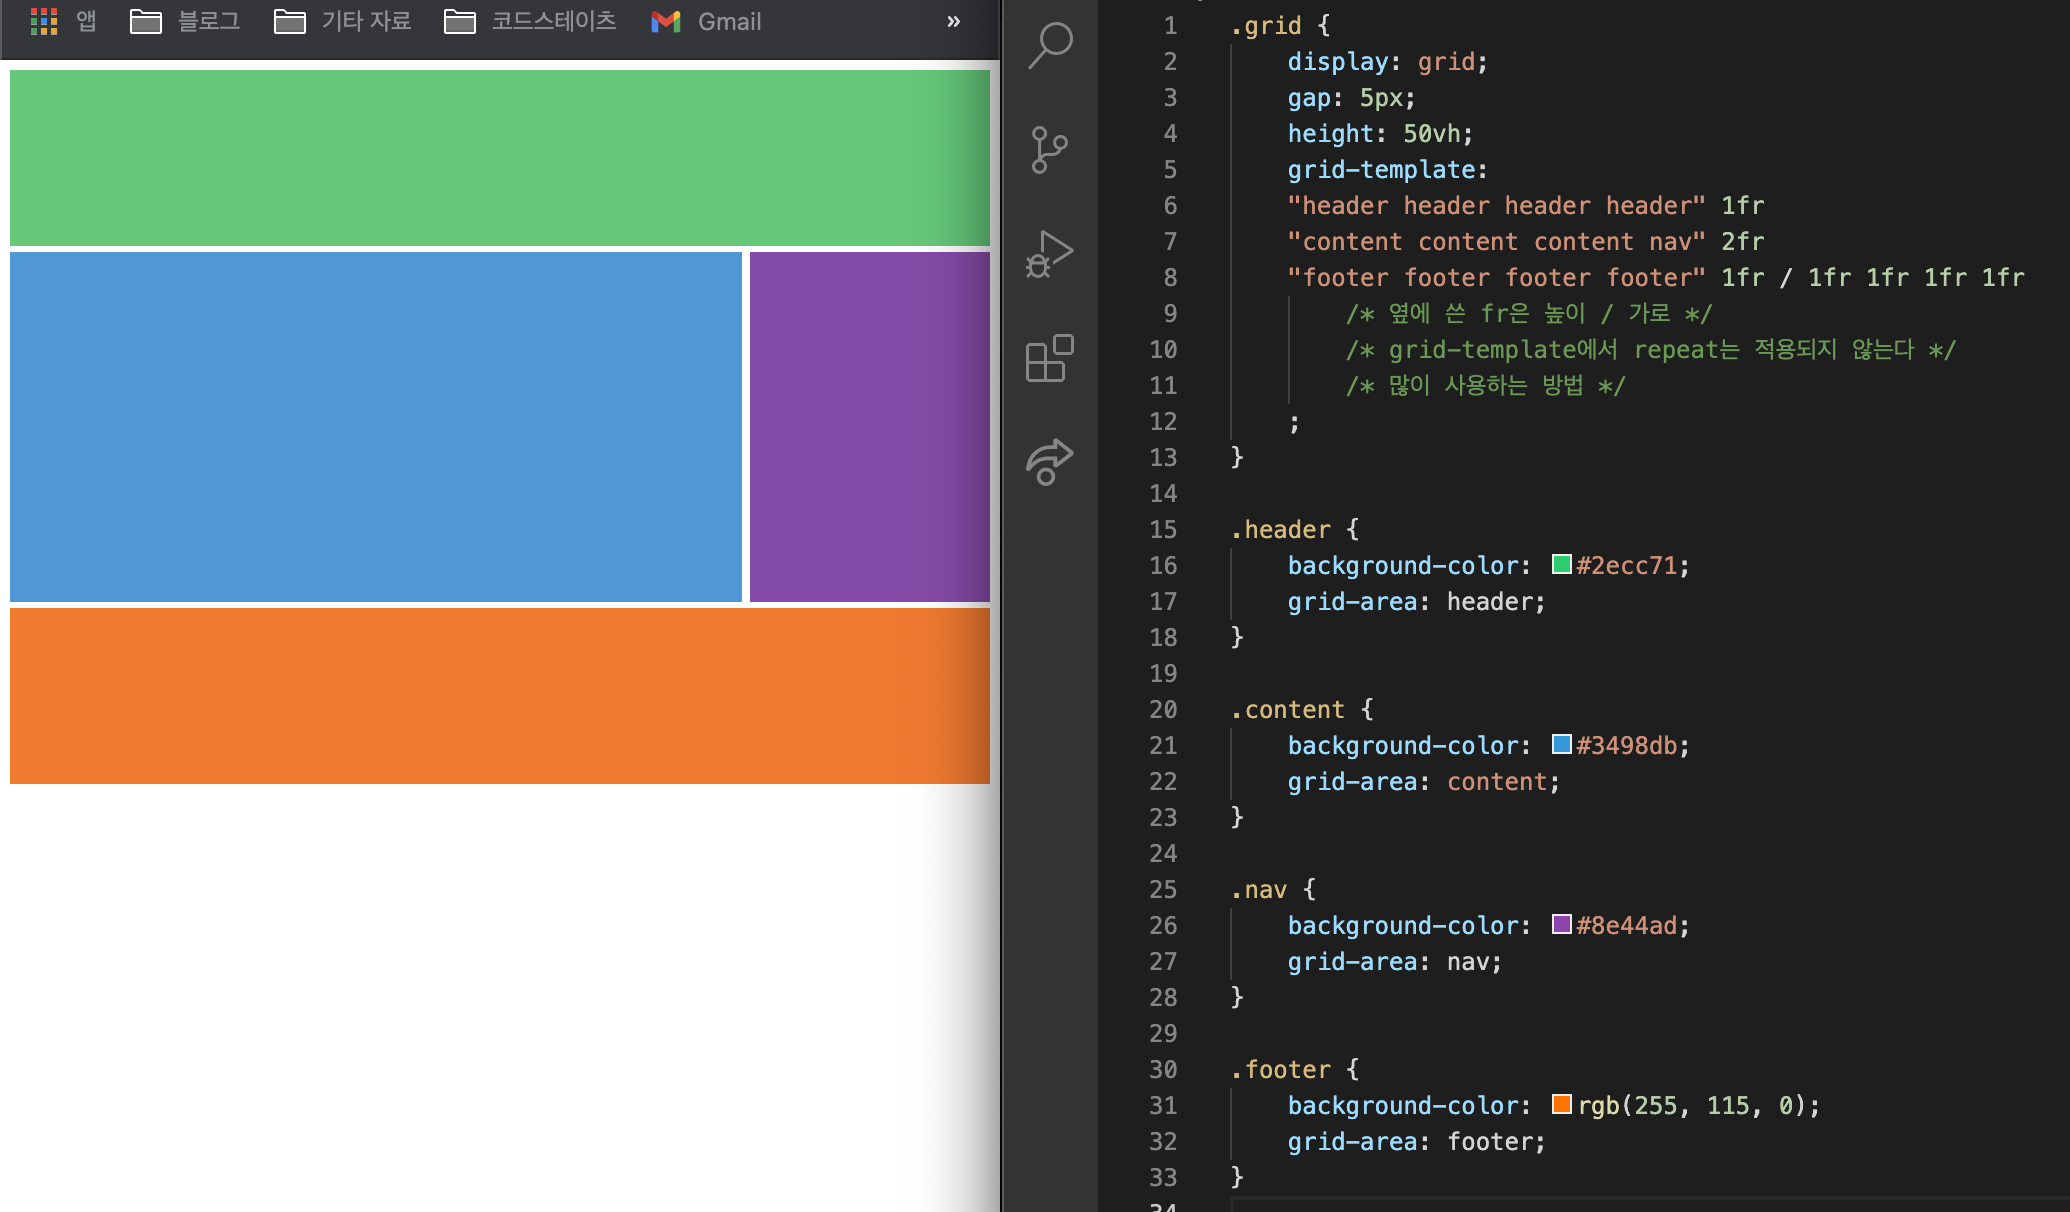The width and height of the screenshot is (2070, 1212).
Task: Click the green header box in preview
Action: click(x=500, y=157)
